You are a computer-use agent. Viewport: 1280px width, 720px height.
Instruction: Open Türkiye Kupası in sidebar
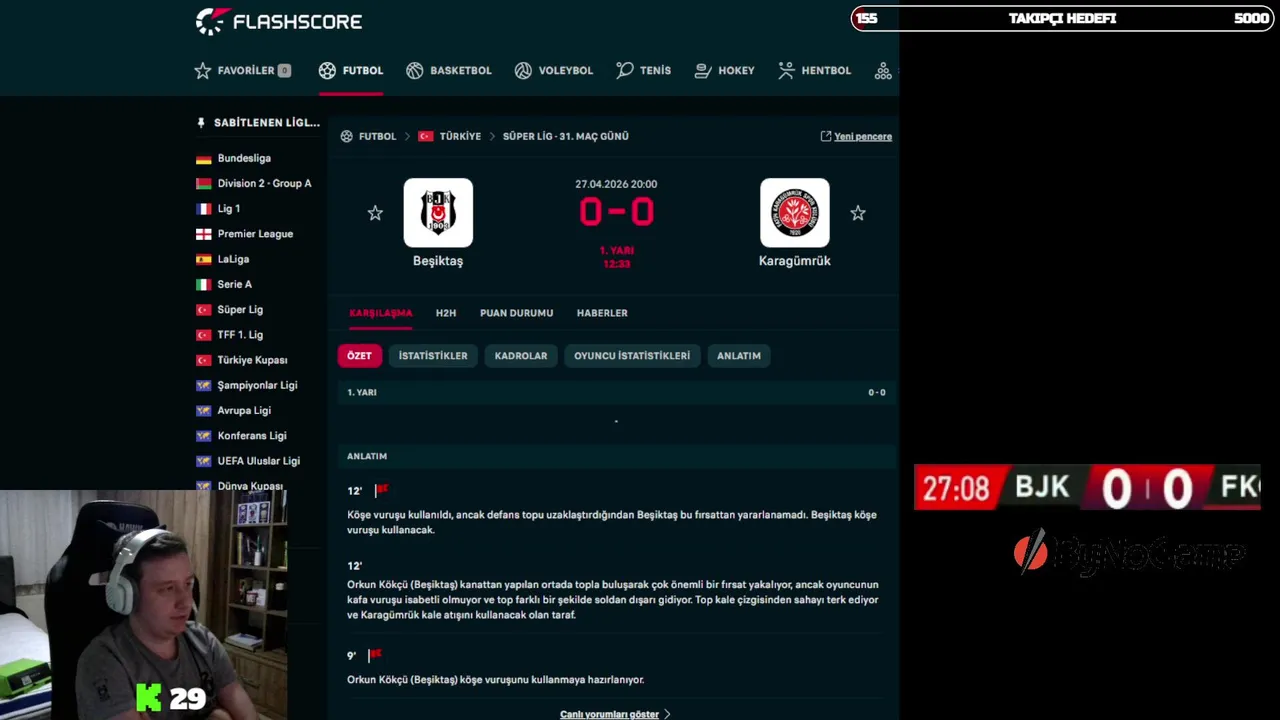pyautogui.click(x=252, y=360)
